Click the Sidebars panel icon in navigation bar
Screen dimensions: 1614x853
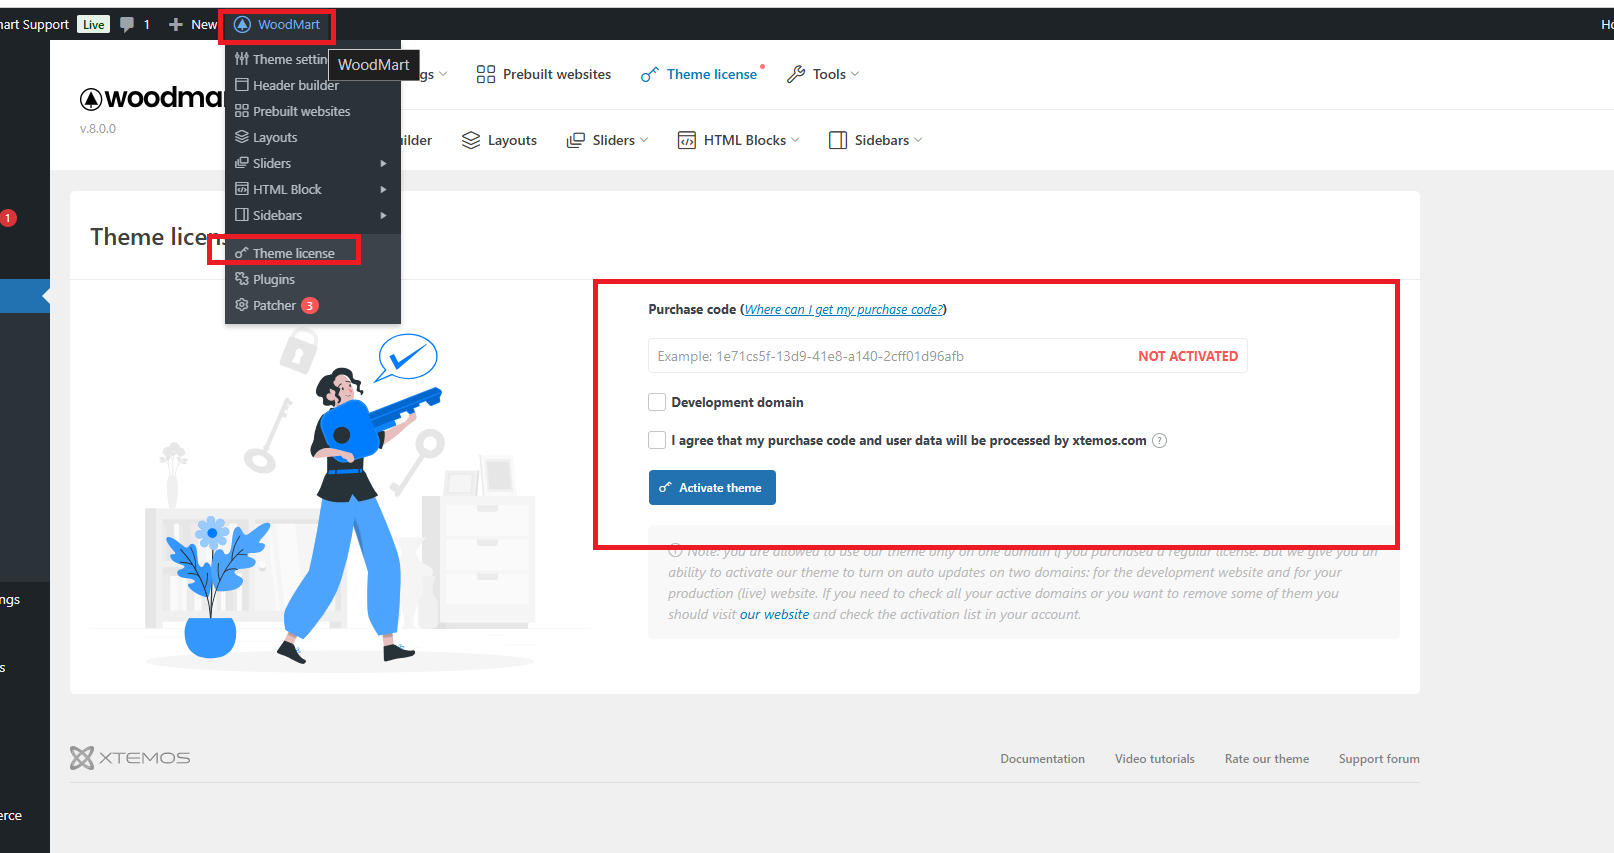tap(838, 140)
